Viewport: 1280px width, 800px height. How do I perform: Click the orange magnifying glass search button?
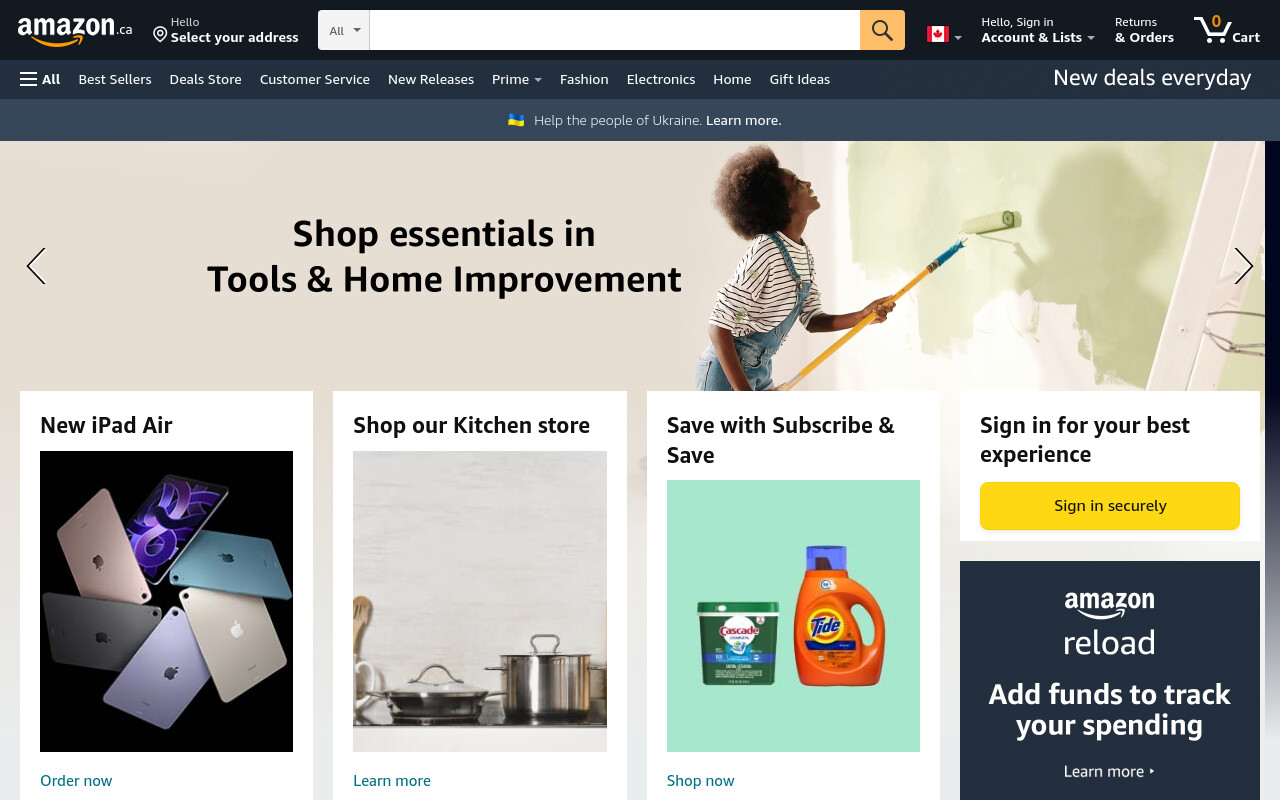pos(882,30)
